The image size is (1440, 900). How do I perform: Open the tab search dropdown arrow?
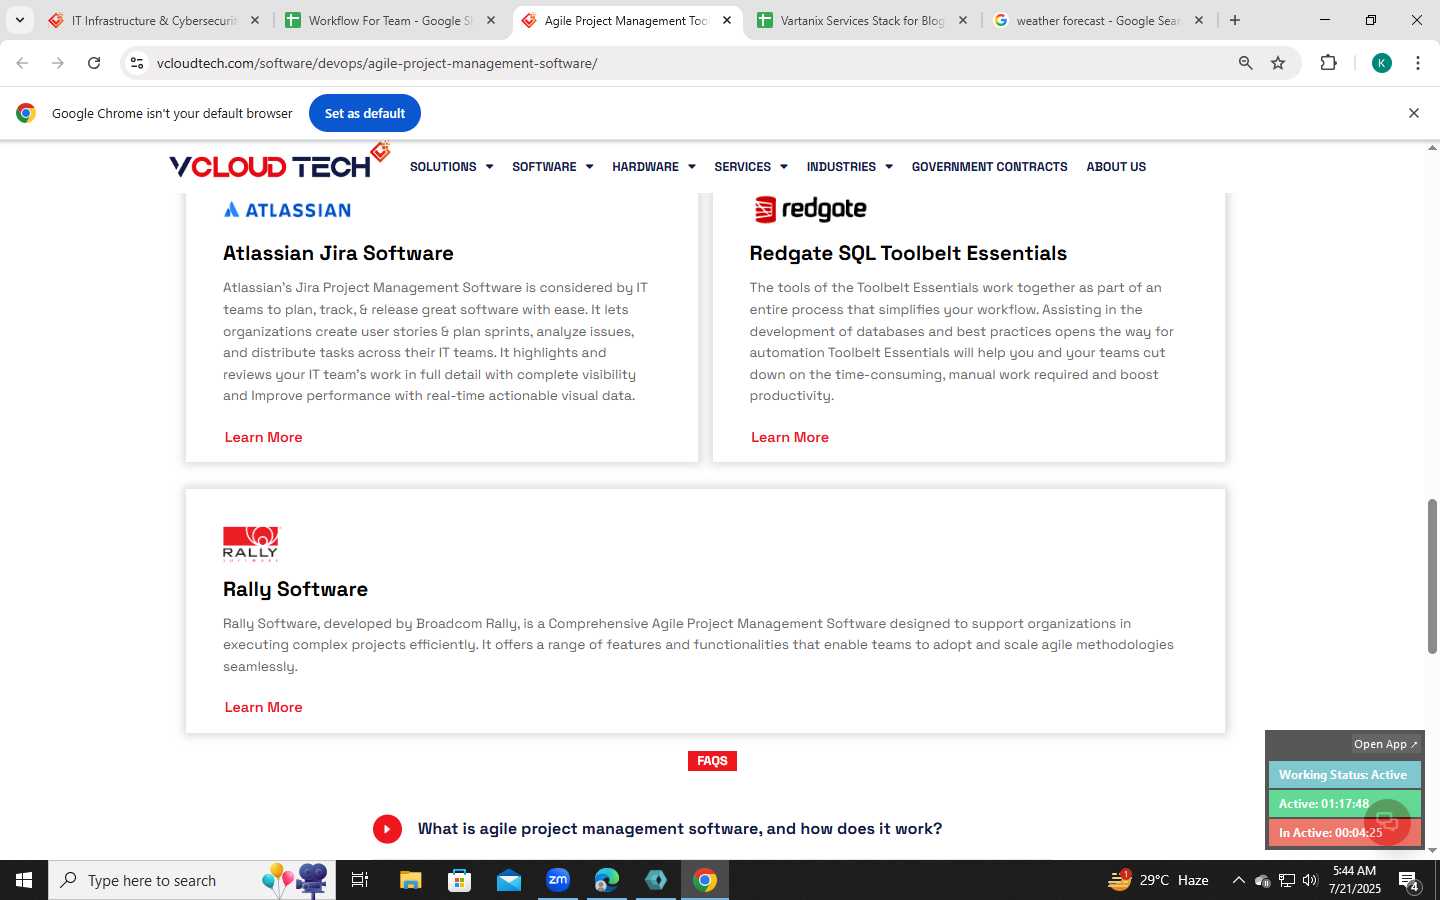click(x=19, y=20)
